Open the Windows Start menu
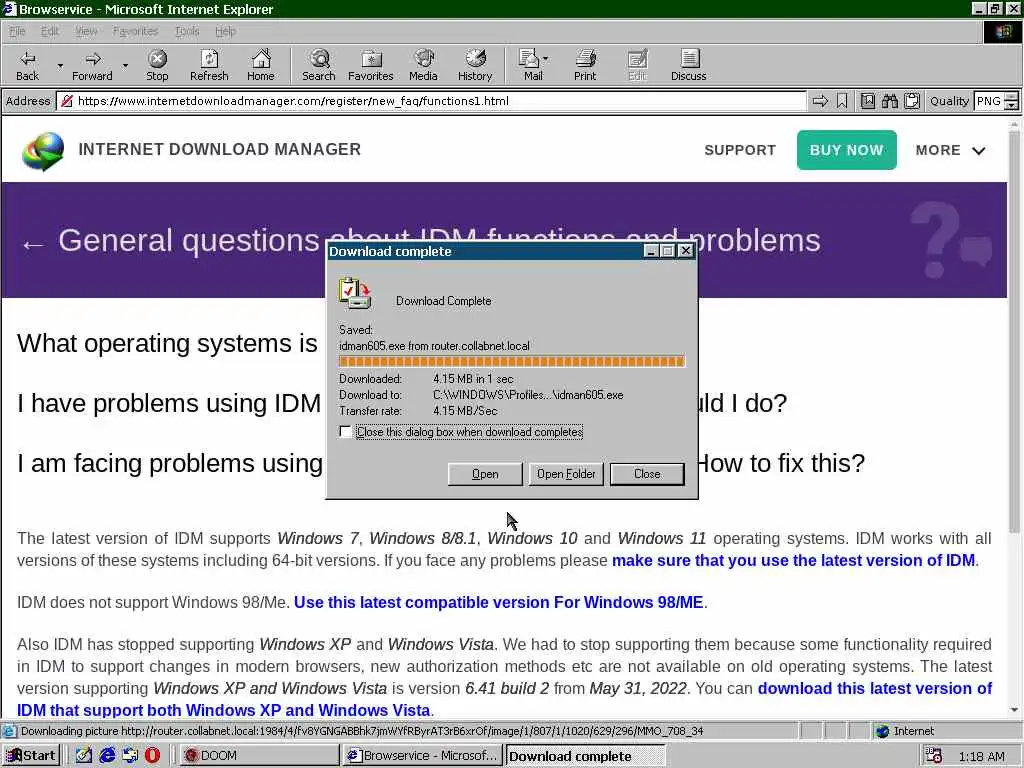This screenshot has height=768, width=1024. 31,756
